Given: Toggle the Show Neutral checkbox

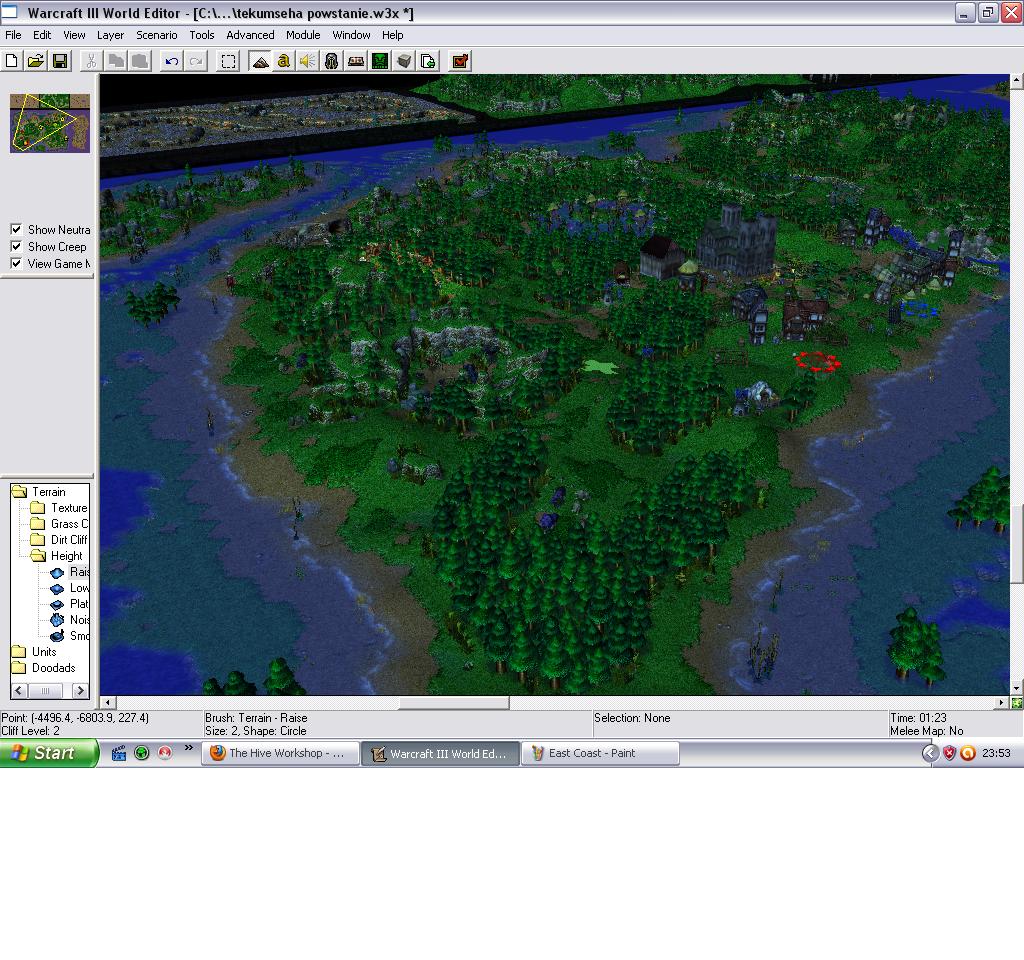Looking at the screenshot, I should (x=16, y=229).
